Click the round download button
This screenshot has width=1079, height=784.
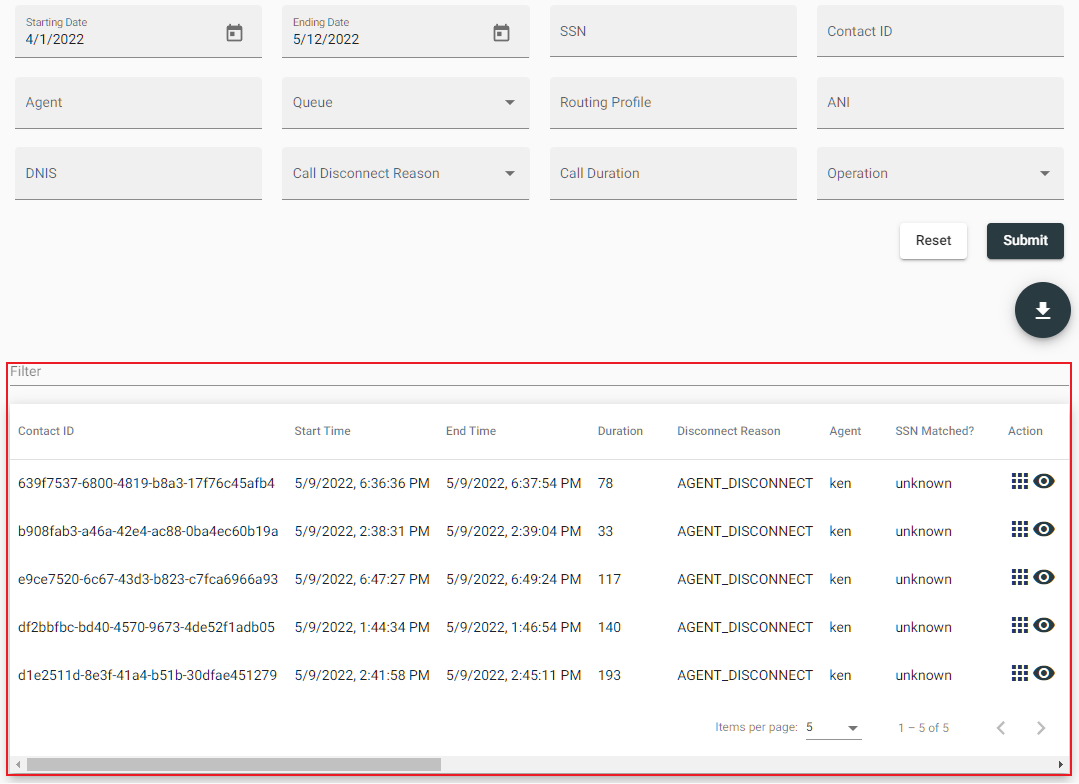[x=1043, y=310]
